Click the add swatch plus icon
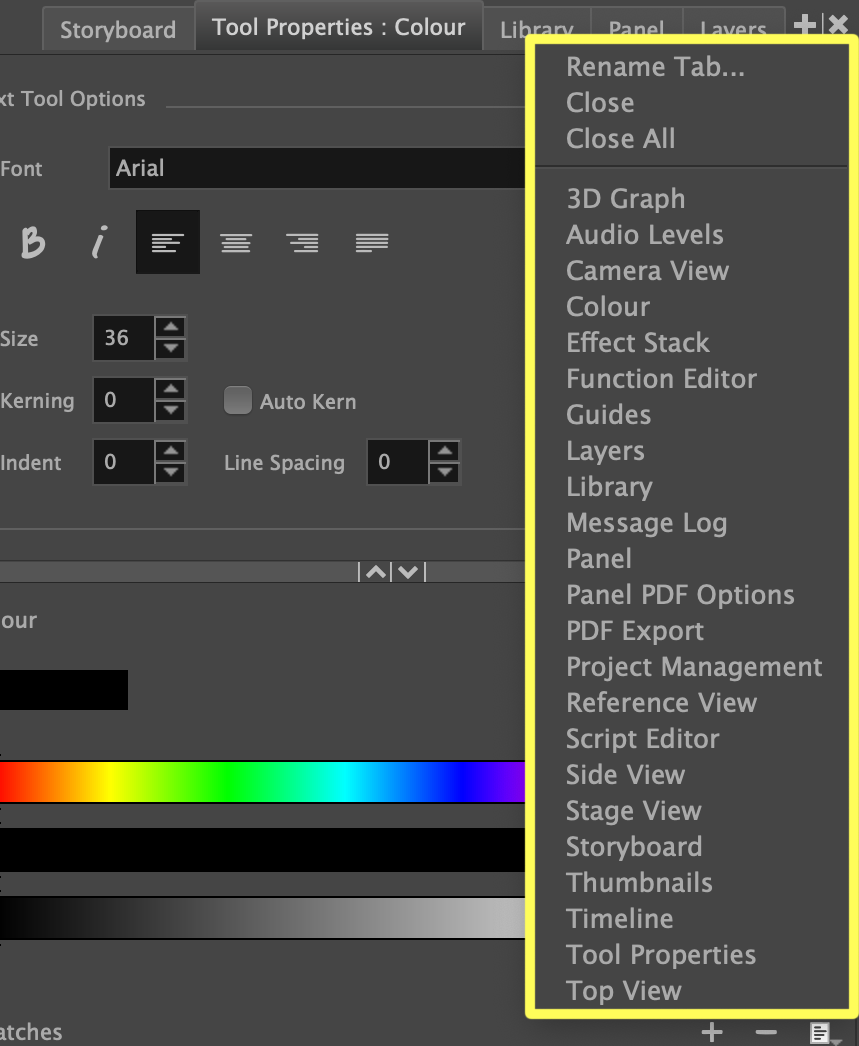 (712, 1032)
